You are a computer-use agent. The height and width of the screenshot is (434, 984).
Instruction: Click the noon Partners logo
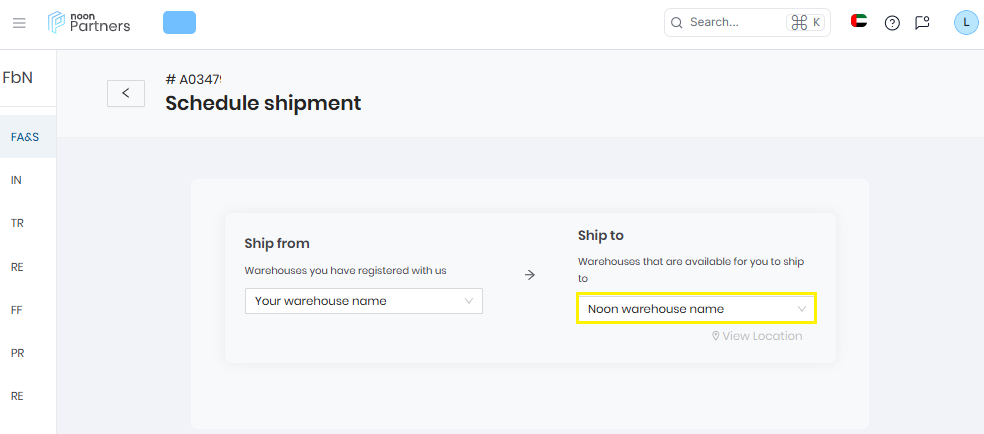point(89,23)
